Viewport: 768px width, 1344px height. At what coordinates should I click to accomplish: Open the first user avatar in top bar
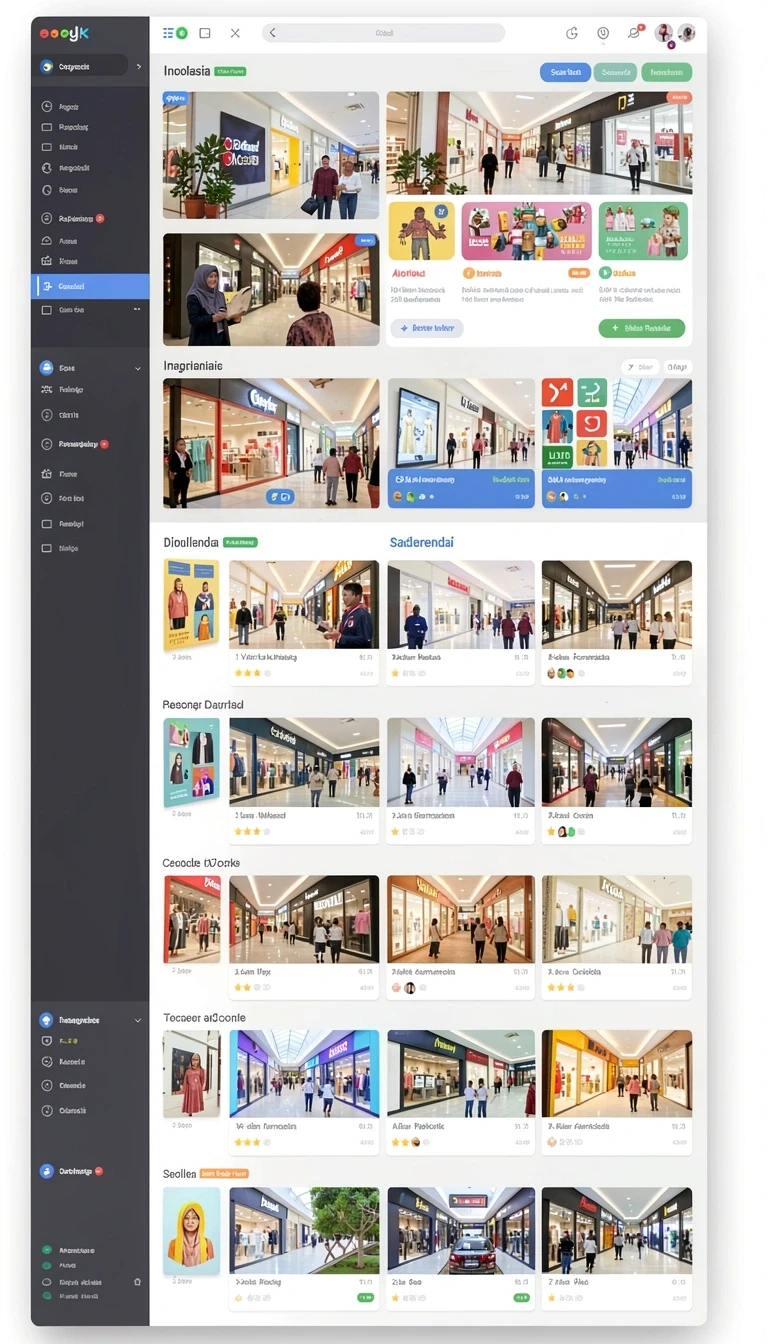[x=664, y=33]
